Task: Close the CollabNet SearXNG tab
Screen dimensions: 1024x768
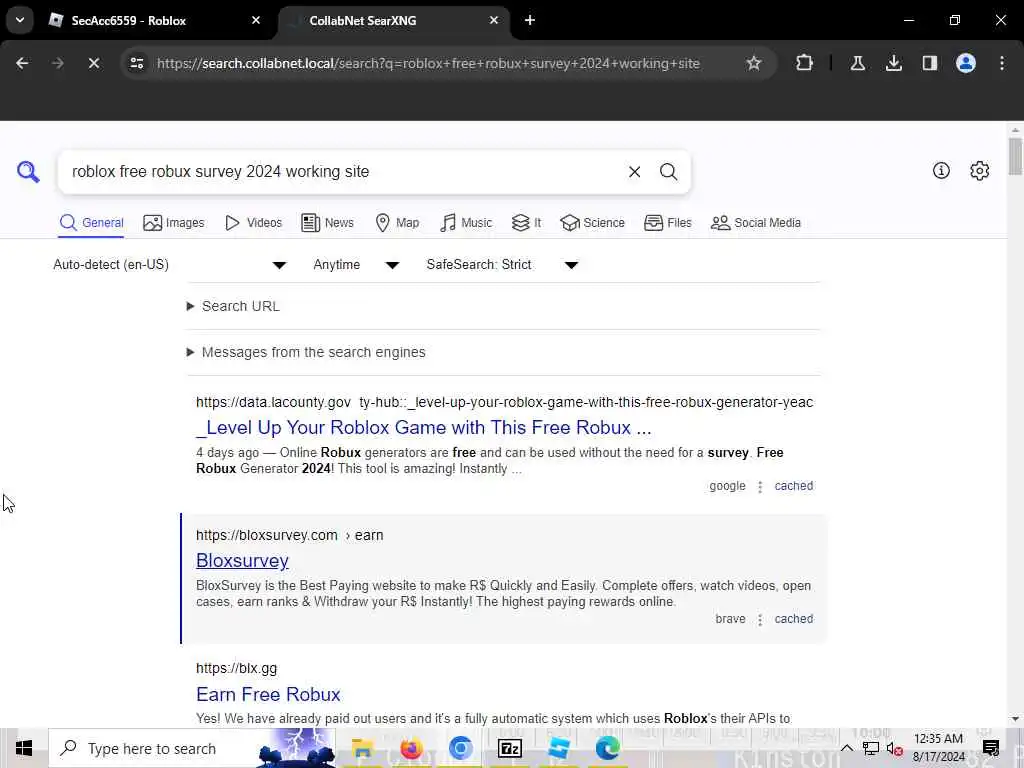Action: [x=494, y=20]
